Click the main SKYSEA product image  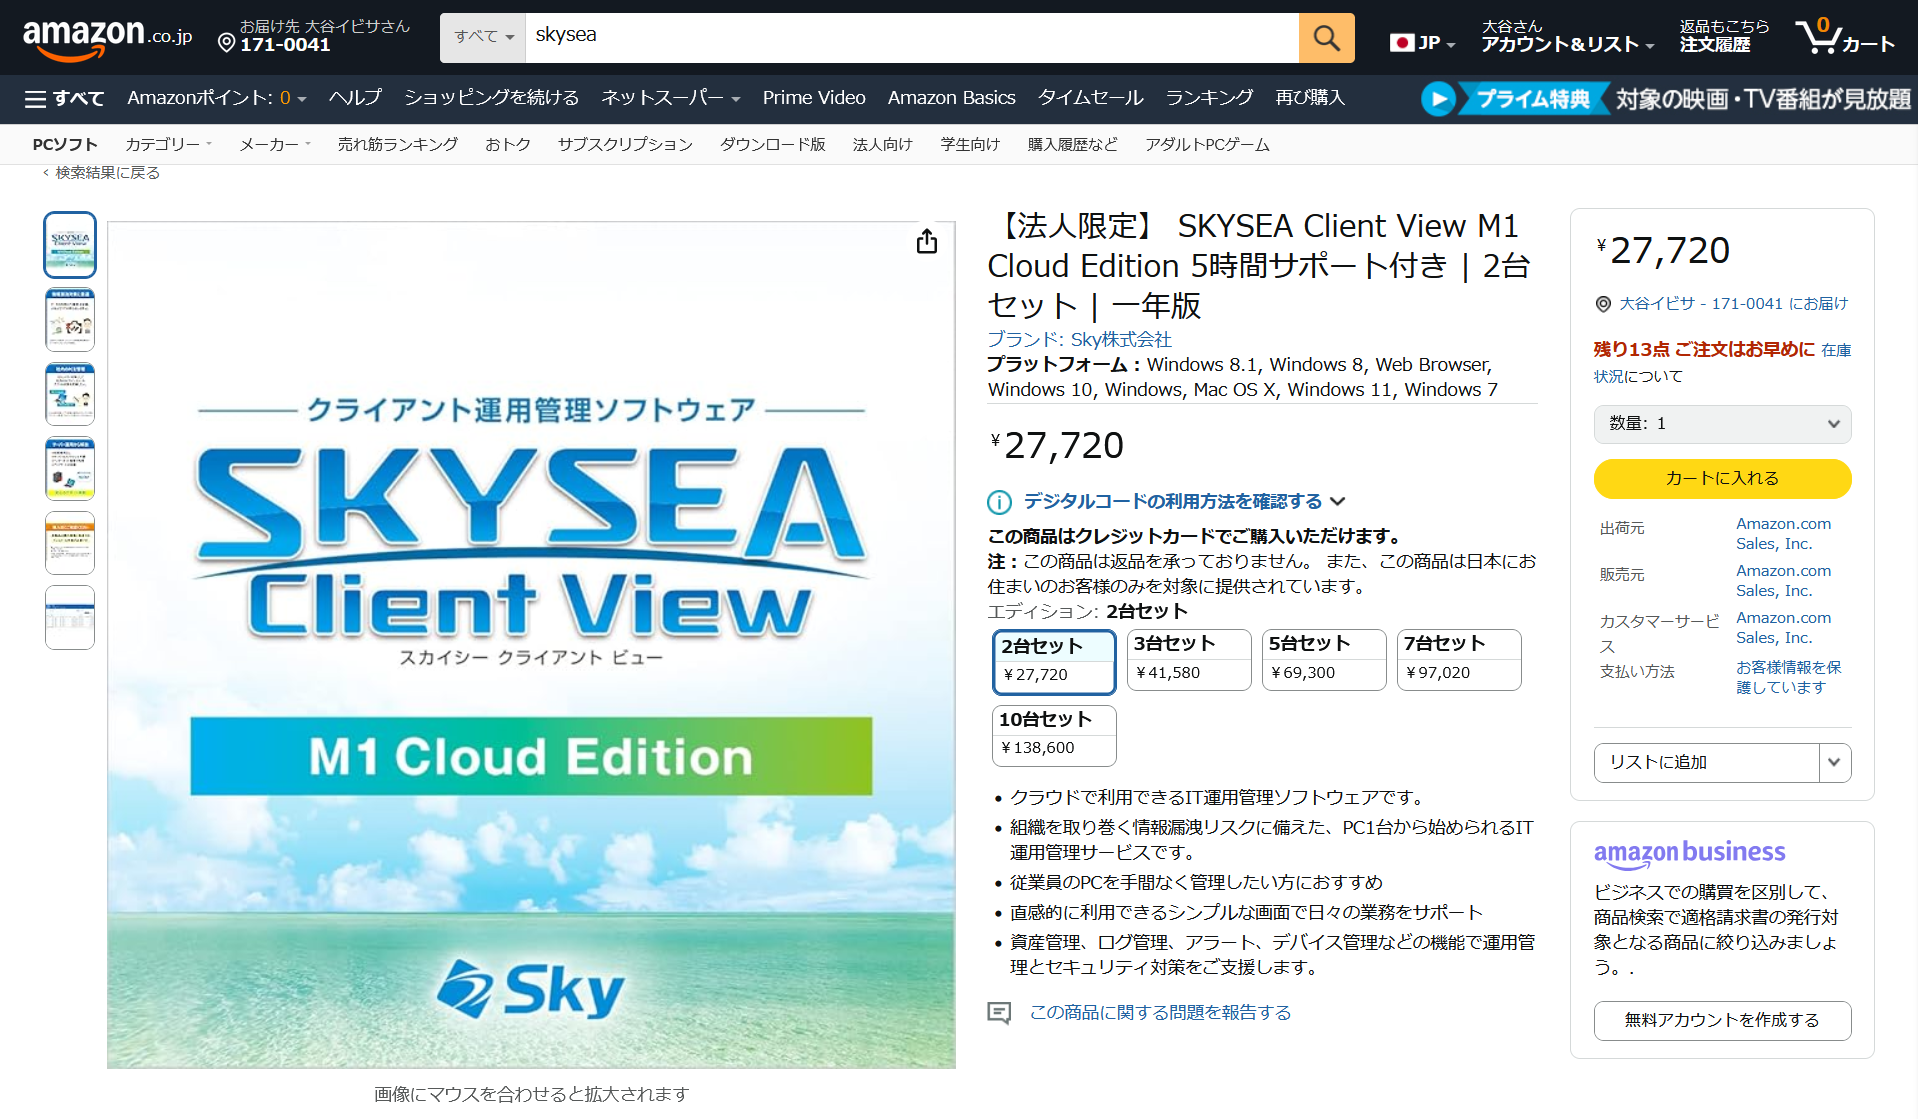pyautogui.click(x=531, y=645)
